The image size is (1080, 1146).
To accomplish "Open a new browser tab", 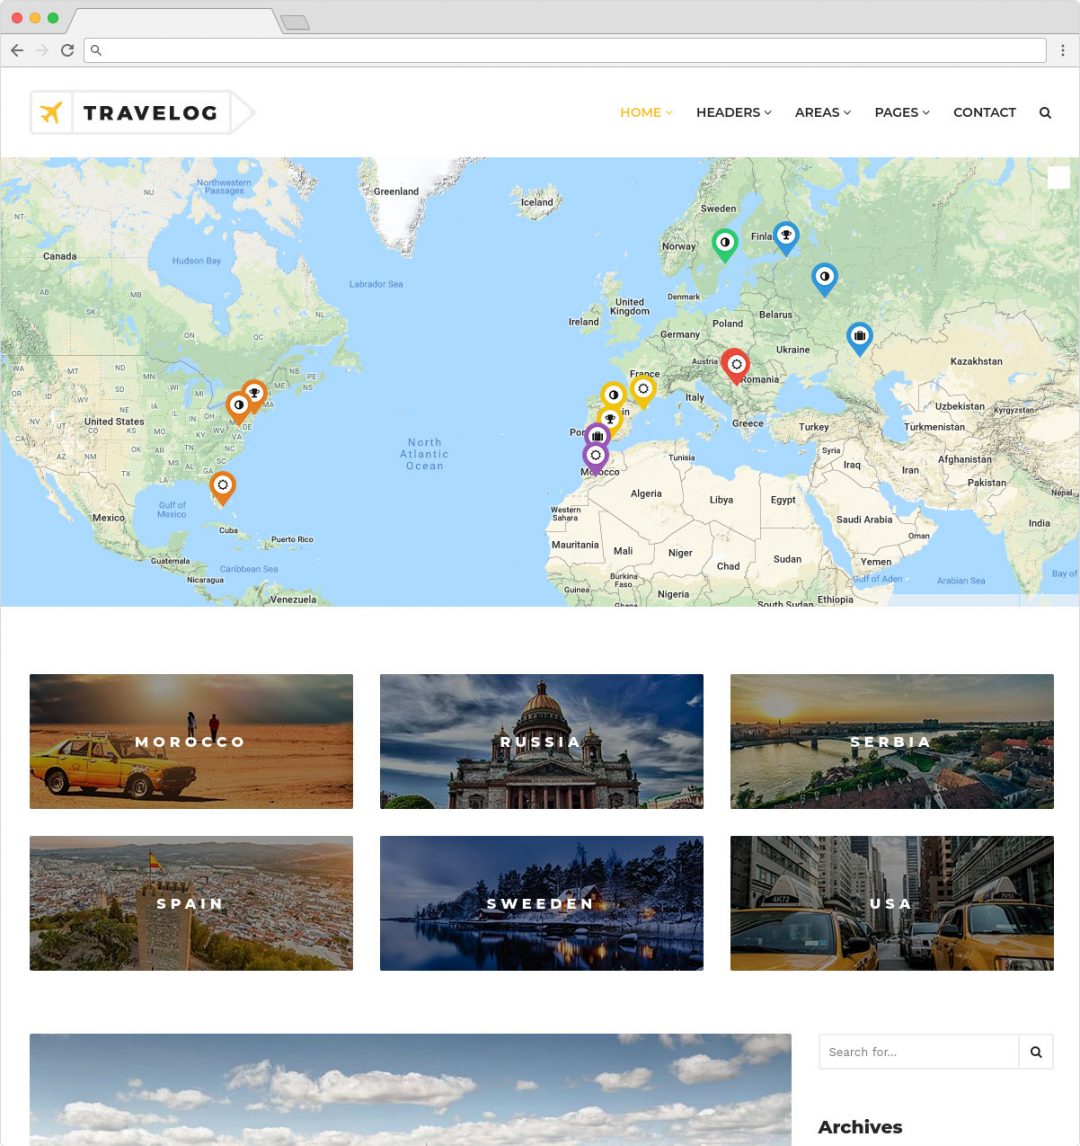I will (295, 22).
